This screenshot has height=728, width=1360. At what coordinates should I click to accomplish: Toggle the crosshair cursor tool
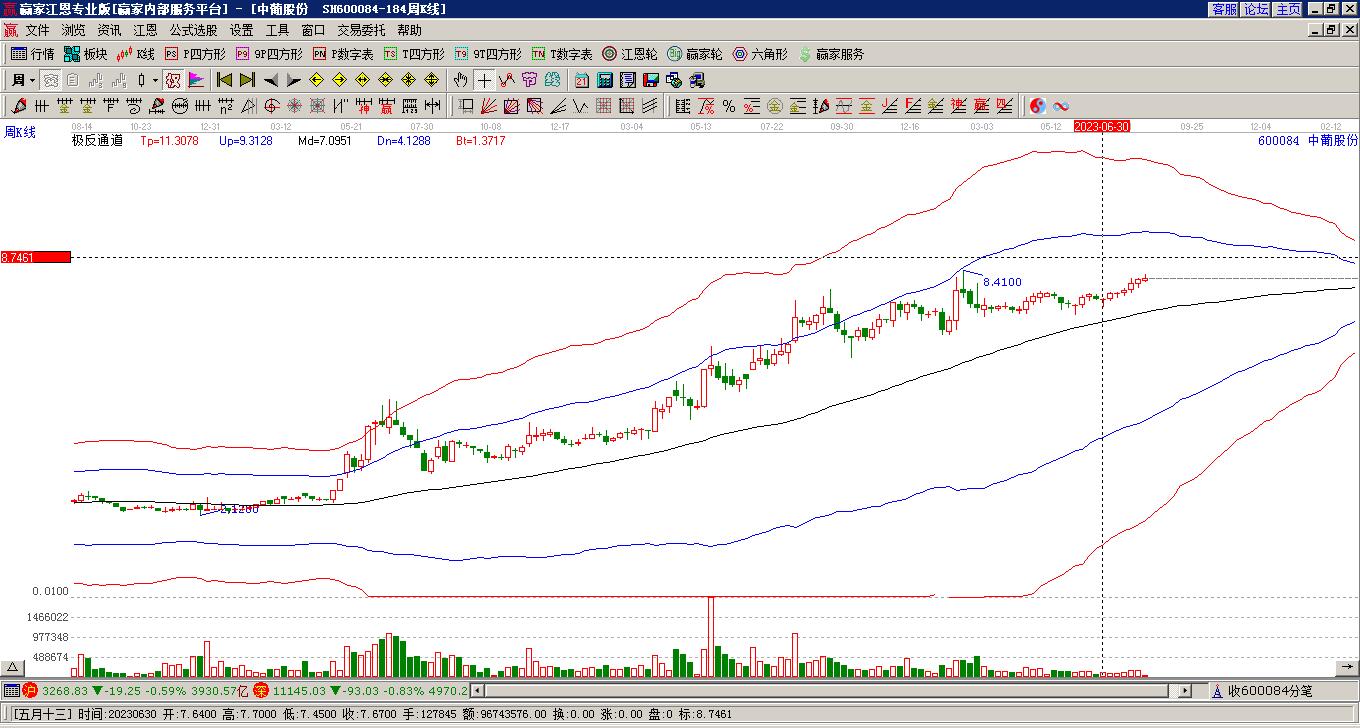pyautogui.click(x=484, y=80)
